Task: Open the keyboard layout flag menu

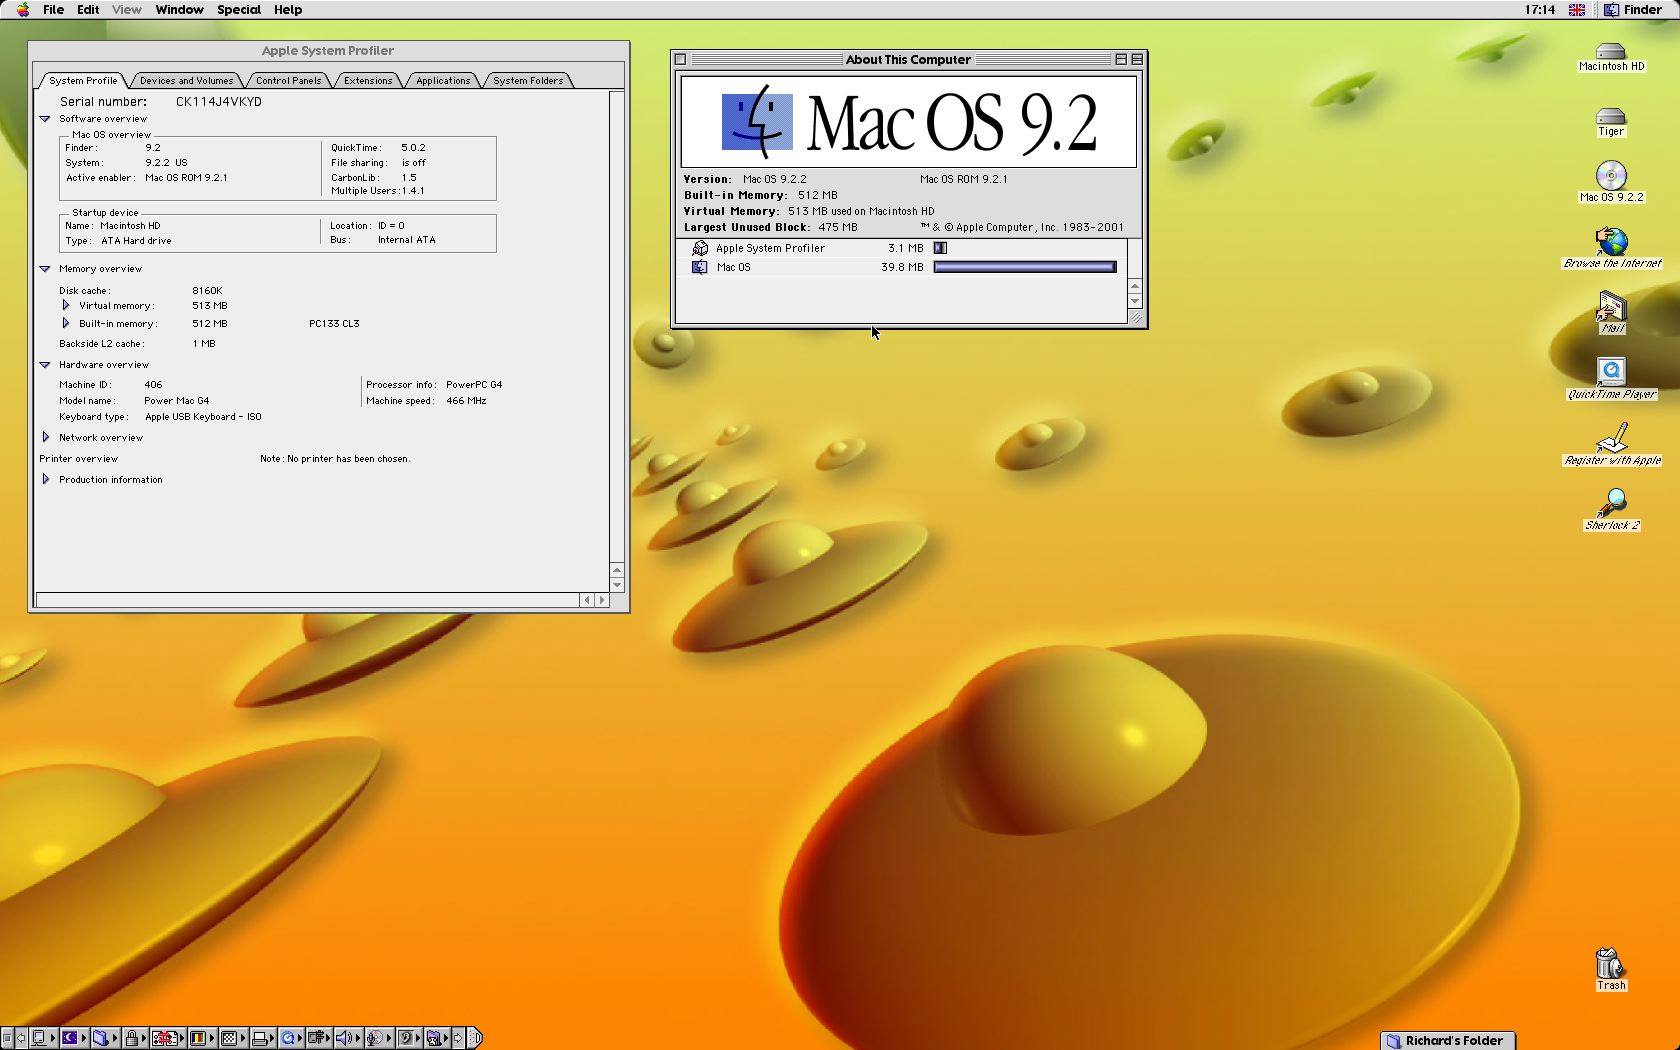Action: 1577,10
